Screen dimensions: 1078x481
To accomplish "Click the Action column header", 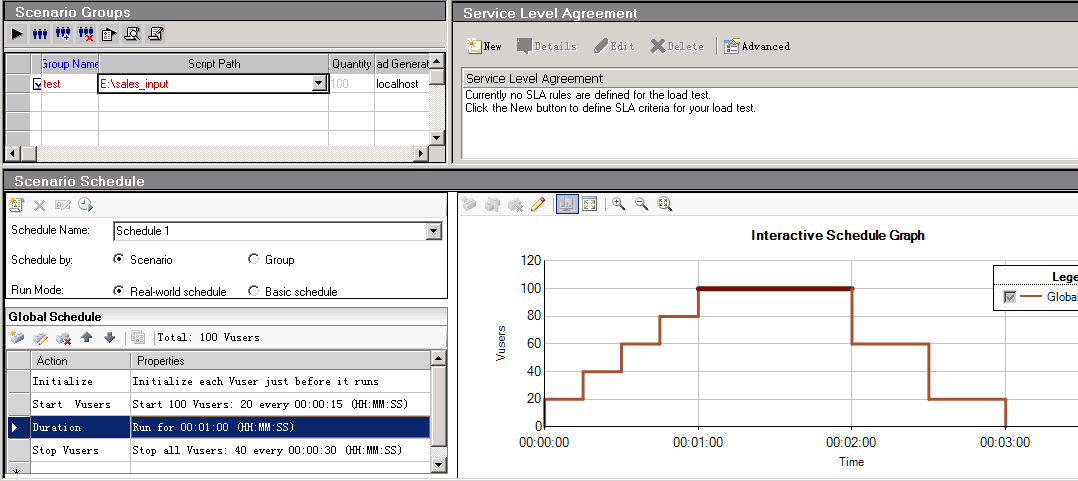I will [80, 361].
